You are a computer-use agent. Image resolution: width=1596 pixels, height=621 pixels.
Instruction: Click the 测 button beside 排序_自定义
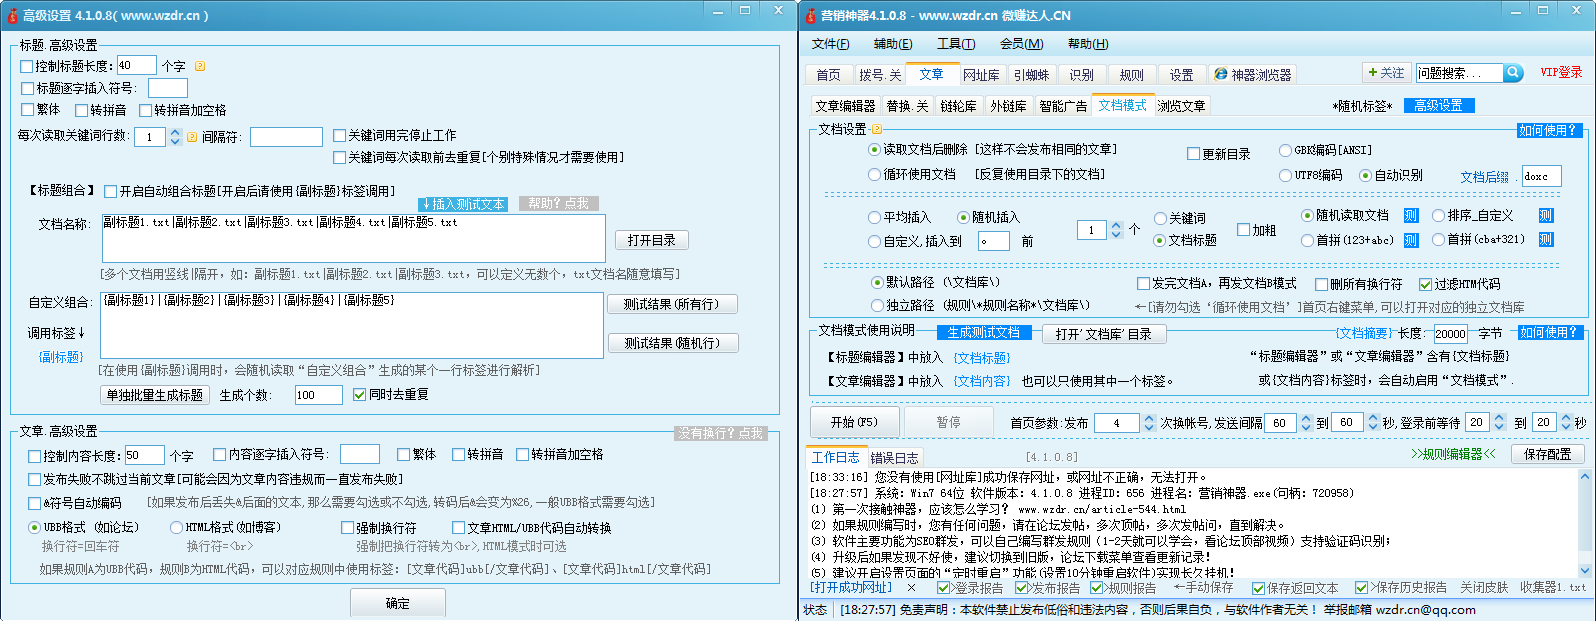[1546, 216]
